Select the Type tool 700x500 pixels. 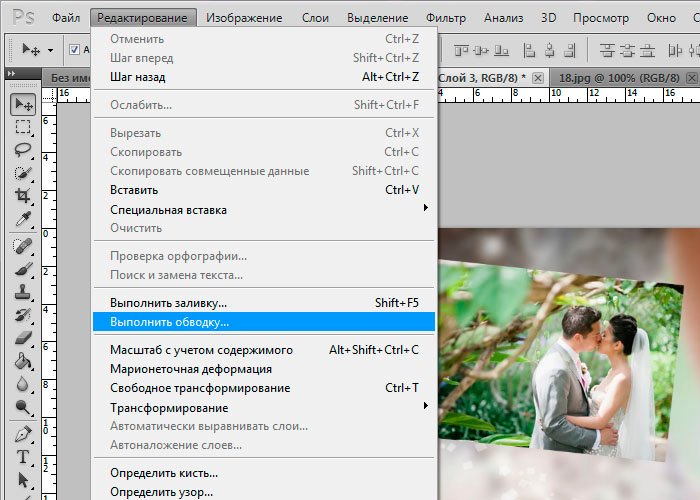[x=22, y=458]
